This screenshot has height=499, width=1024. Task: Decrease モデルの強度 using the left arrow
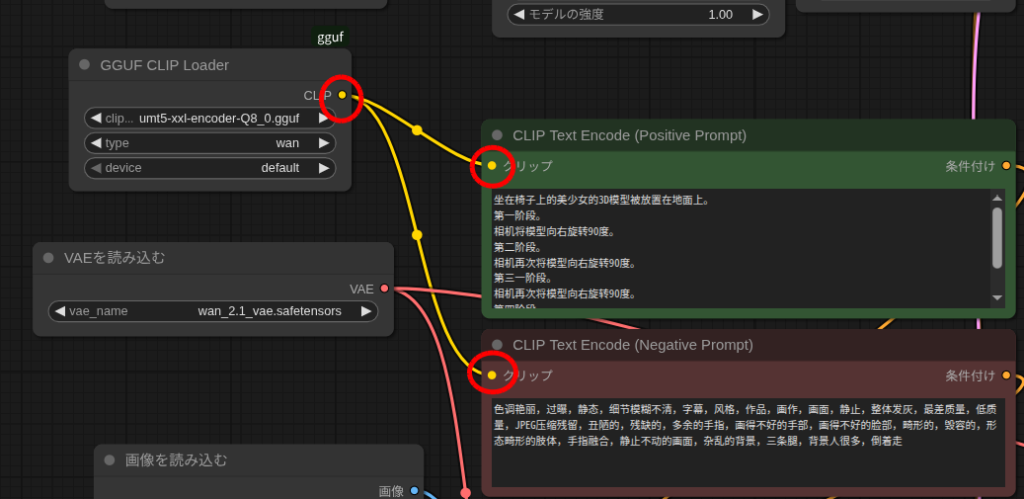tap(519, 15)
